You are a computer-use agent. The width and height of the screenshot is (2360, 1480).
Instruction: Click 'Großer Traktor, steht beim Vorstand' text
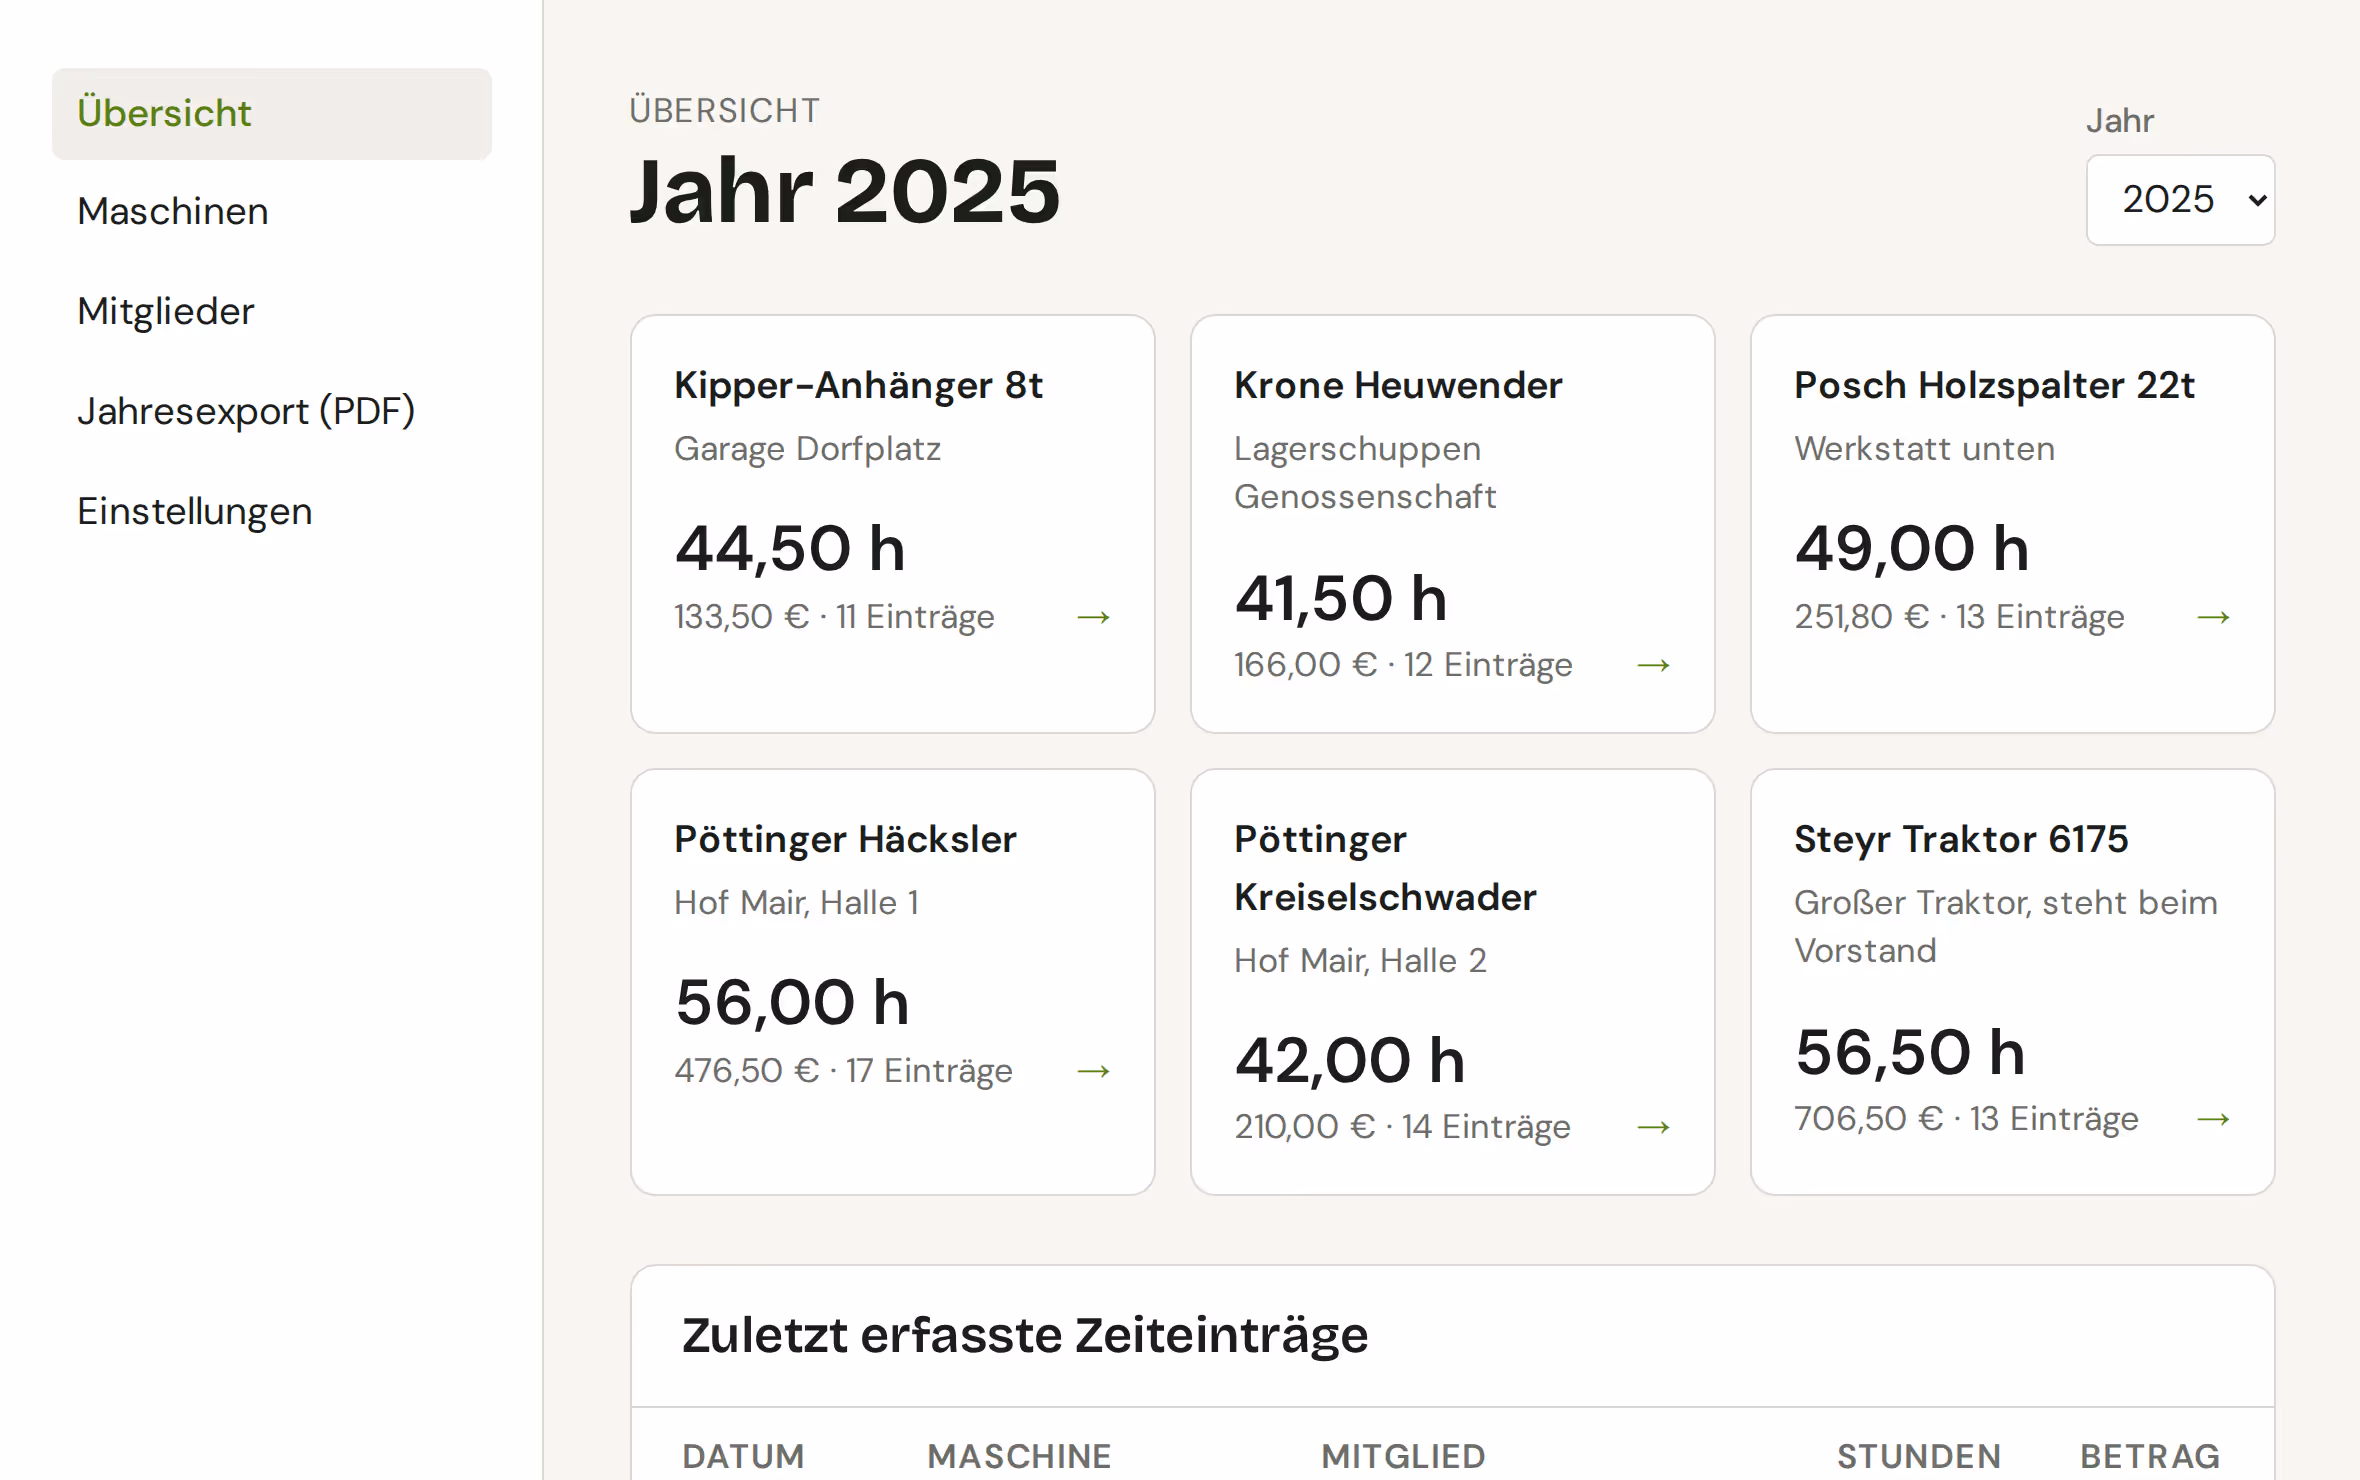point(2005,928)
